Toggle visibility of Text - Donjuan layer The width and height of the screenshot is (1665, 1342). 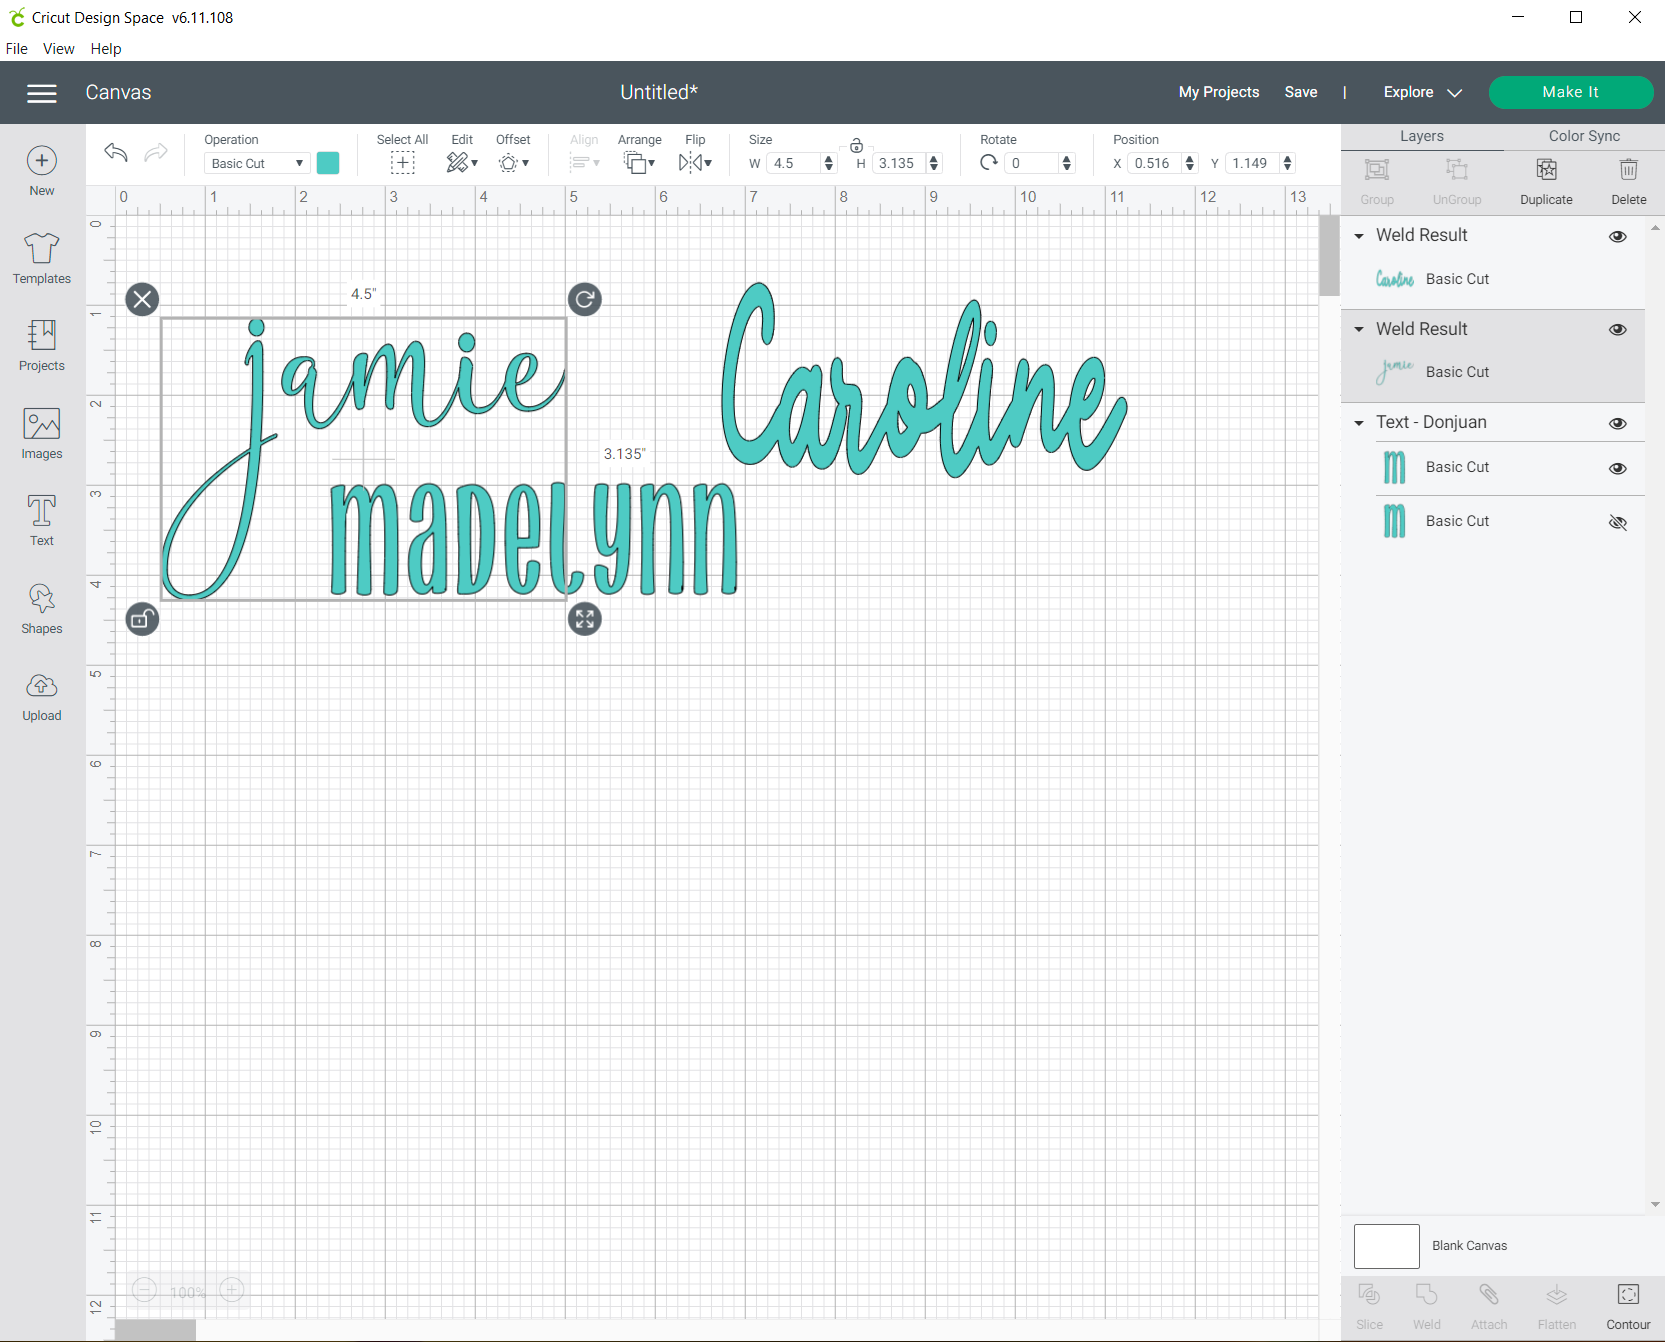click(1618, 424)
